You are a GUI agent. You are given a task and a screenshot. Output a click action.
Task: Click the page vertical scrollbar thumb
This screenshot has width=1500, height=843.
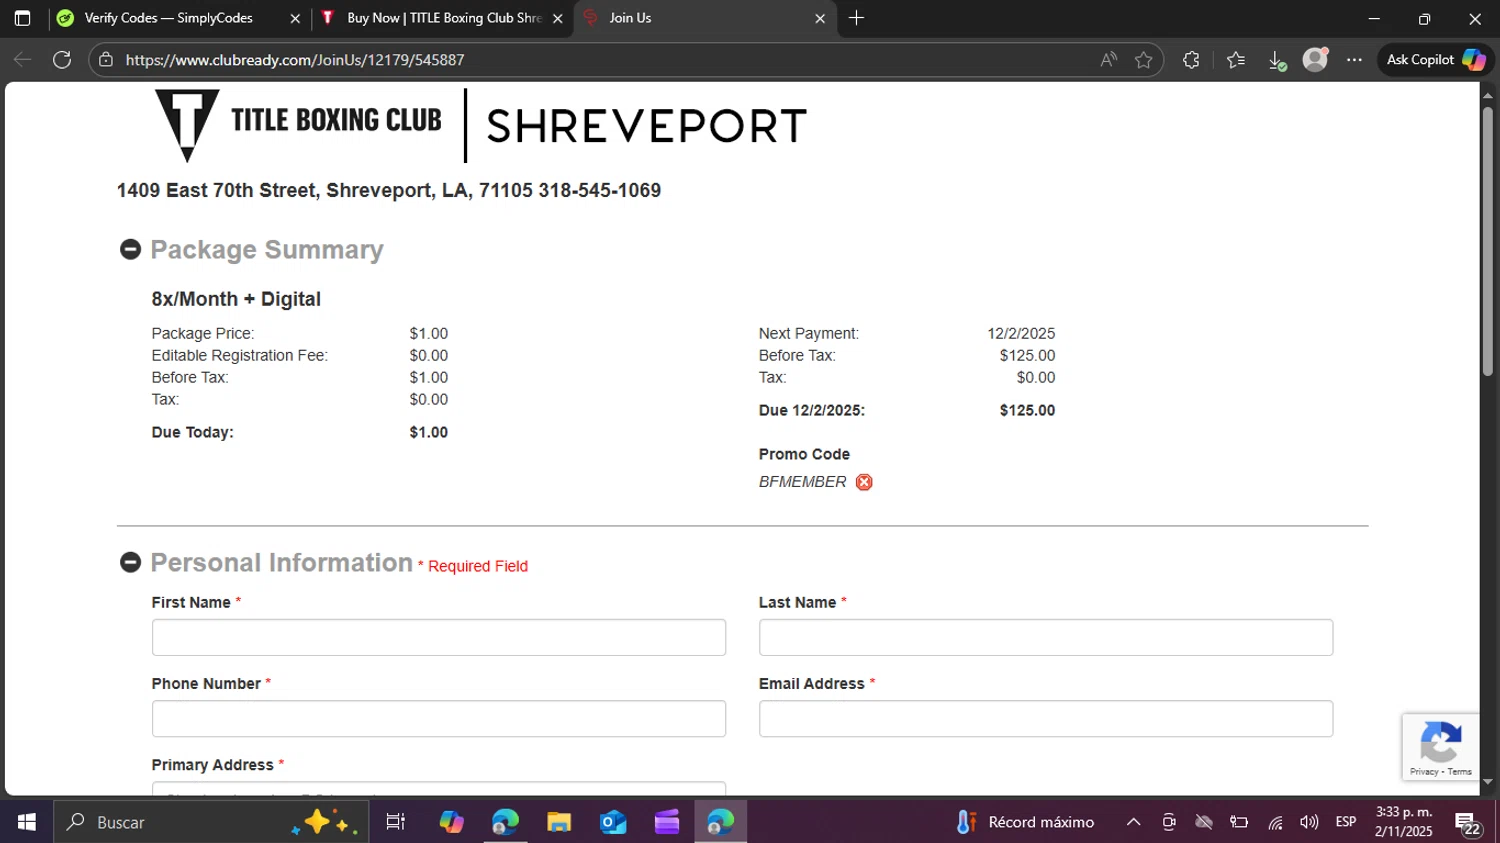[1488, 240]
